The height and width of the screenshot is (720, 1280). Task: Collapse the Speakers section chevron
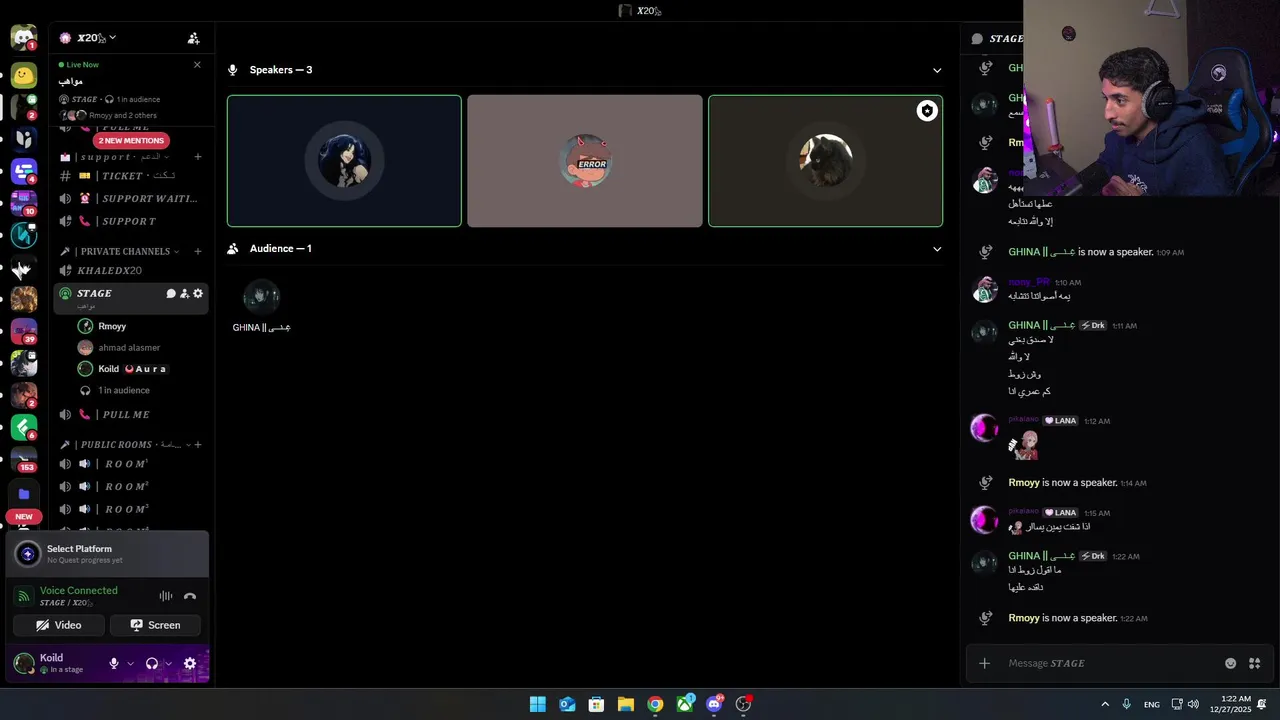click(x=937, y=70)
